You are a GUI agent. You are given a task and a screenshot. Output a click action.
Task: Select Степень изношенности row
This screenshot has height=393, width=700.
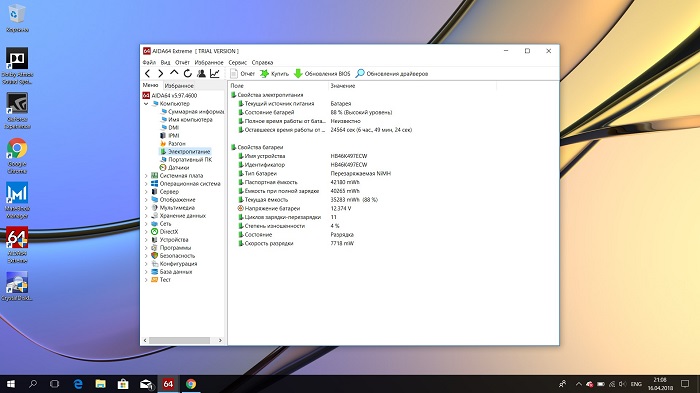(288, 226)
